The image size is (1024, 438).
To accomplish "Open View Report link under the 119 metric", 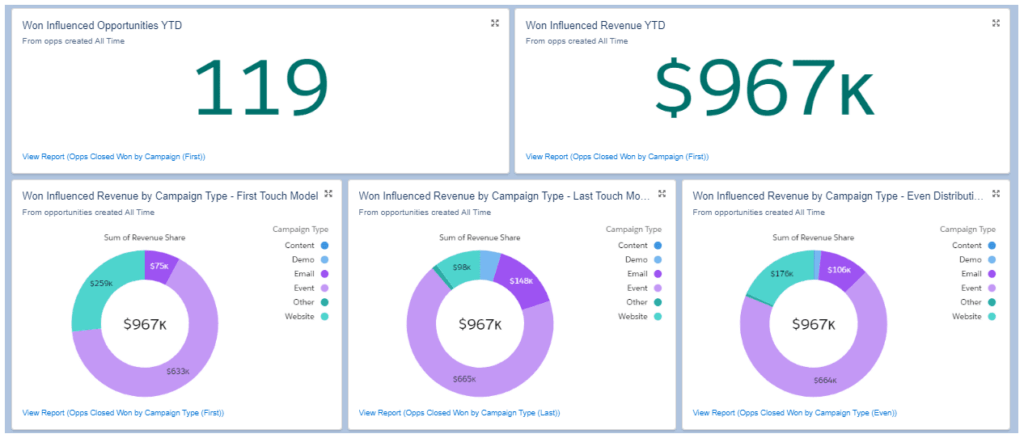I will pyautogui.click(x=114, y=157).
